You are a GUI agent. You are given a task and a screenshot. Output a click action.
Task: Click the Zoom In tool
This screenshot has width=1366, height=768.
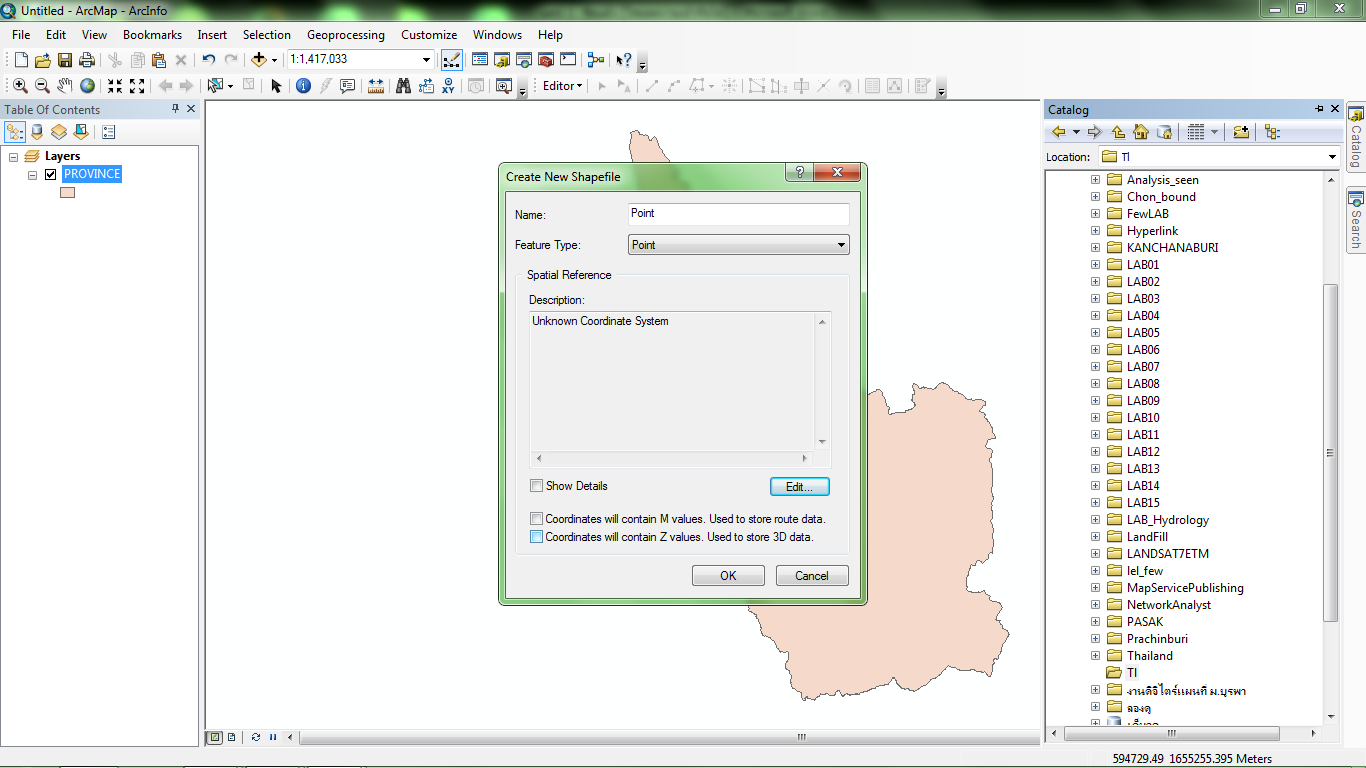click(x=19, y=85)
